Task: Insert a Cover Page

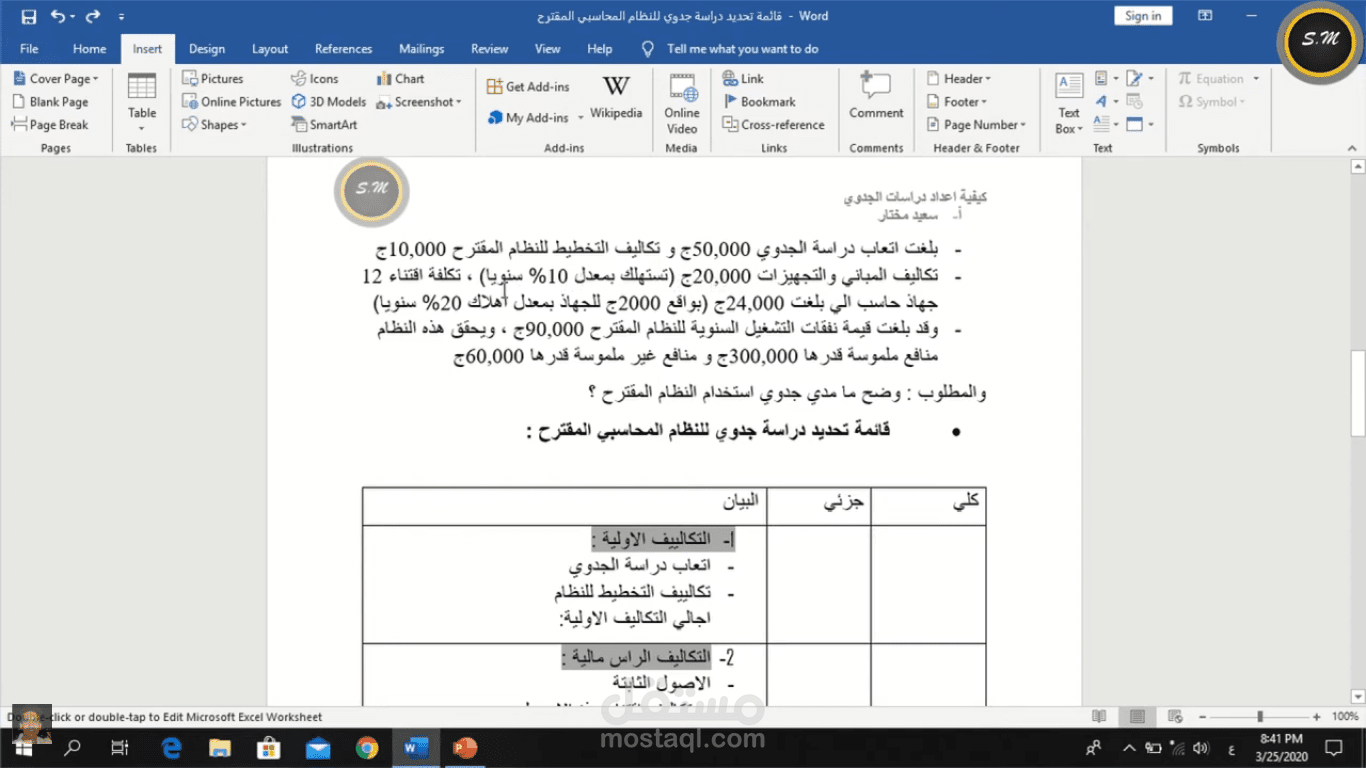Action: pos(56,79)
